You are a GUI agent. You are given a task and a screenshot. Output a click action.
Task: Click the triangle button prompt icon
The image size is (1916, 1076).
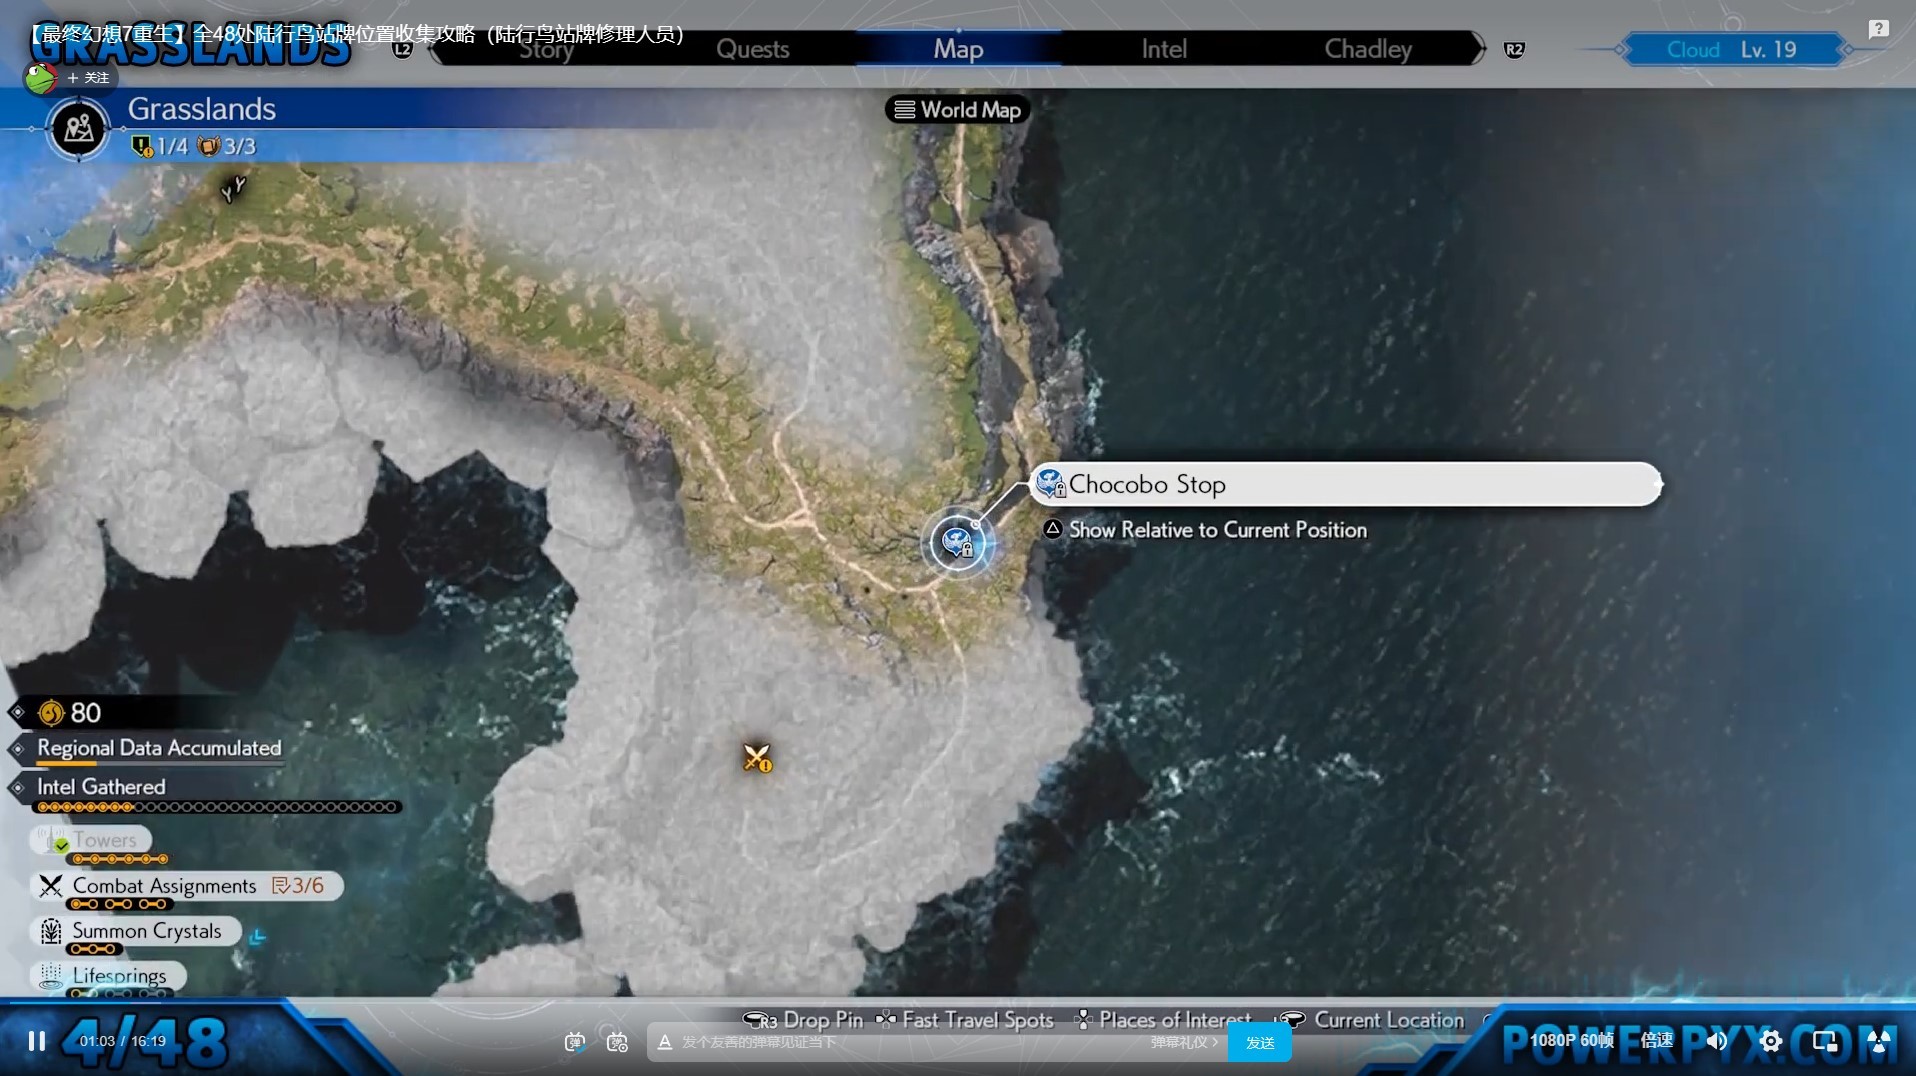click(1052, 529)
